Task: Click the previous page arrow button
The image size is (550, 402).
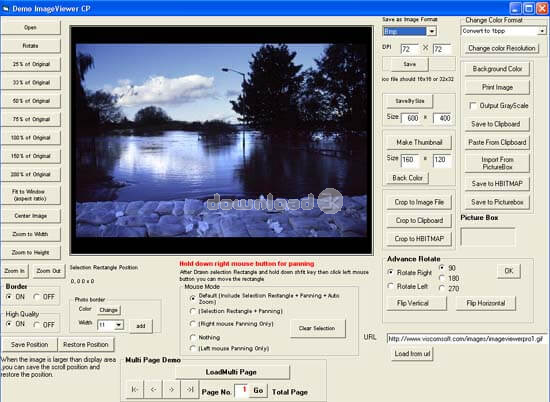Action: (x=153, y=389)
